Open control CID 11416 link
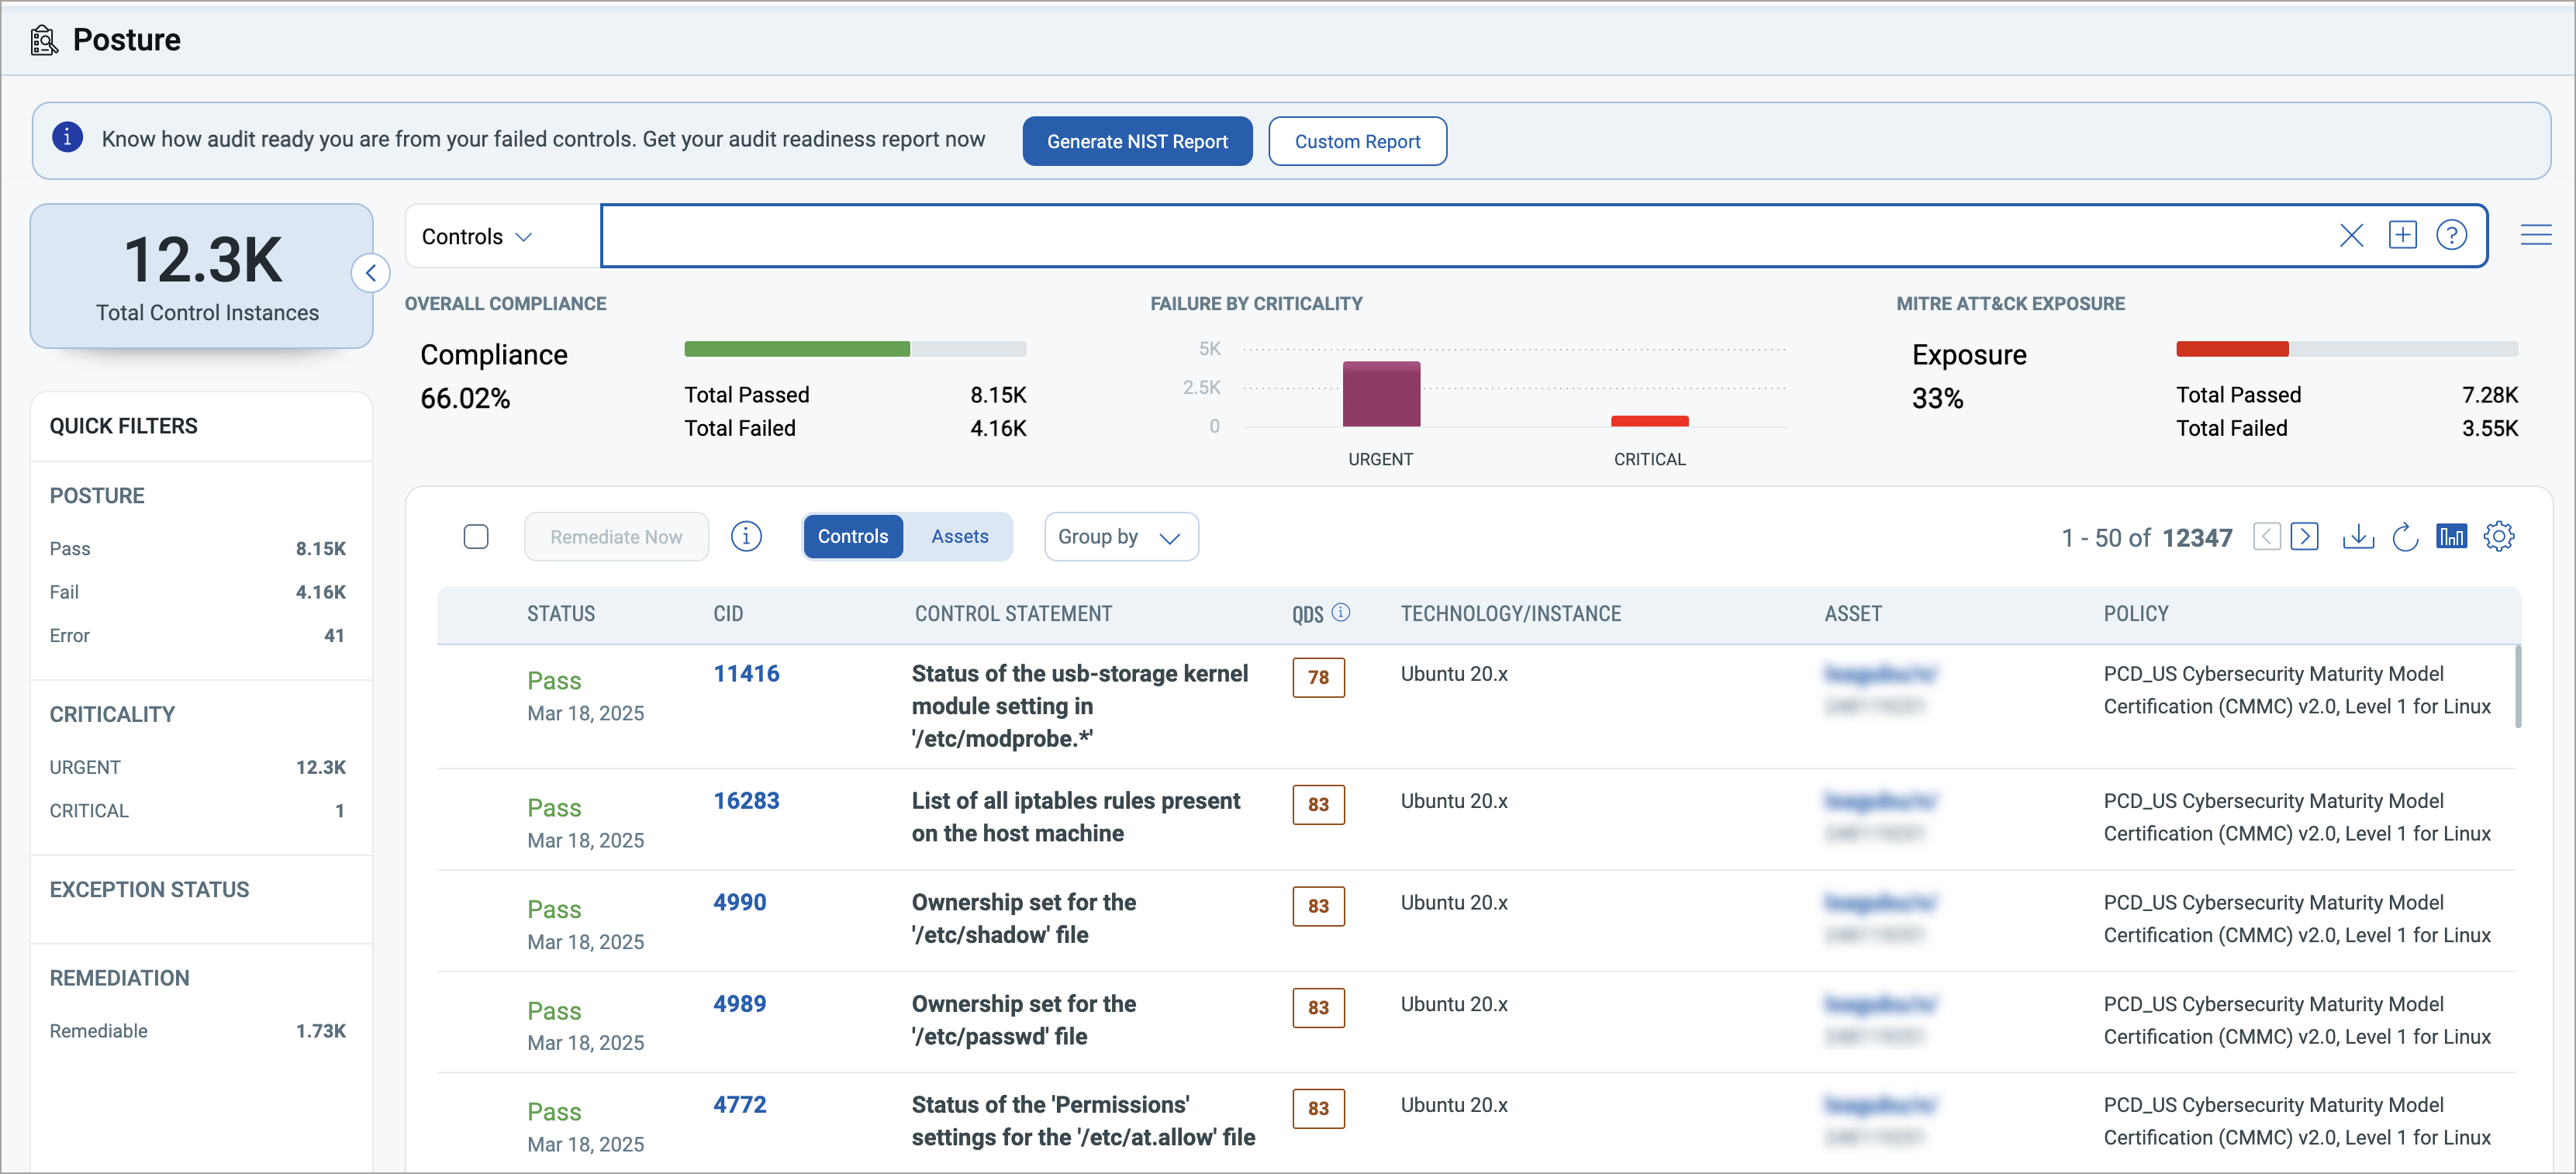 [x=745, y=674]
